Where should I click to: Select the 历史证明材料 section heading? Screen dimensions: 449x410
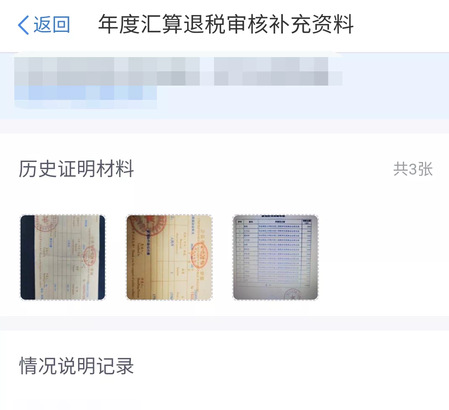pyautogui.click(x=76, y=169)
